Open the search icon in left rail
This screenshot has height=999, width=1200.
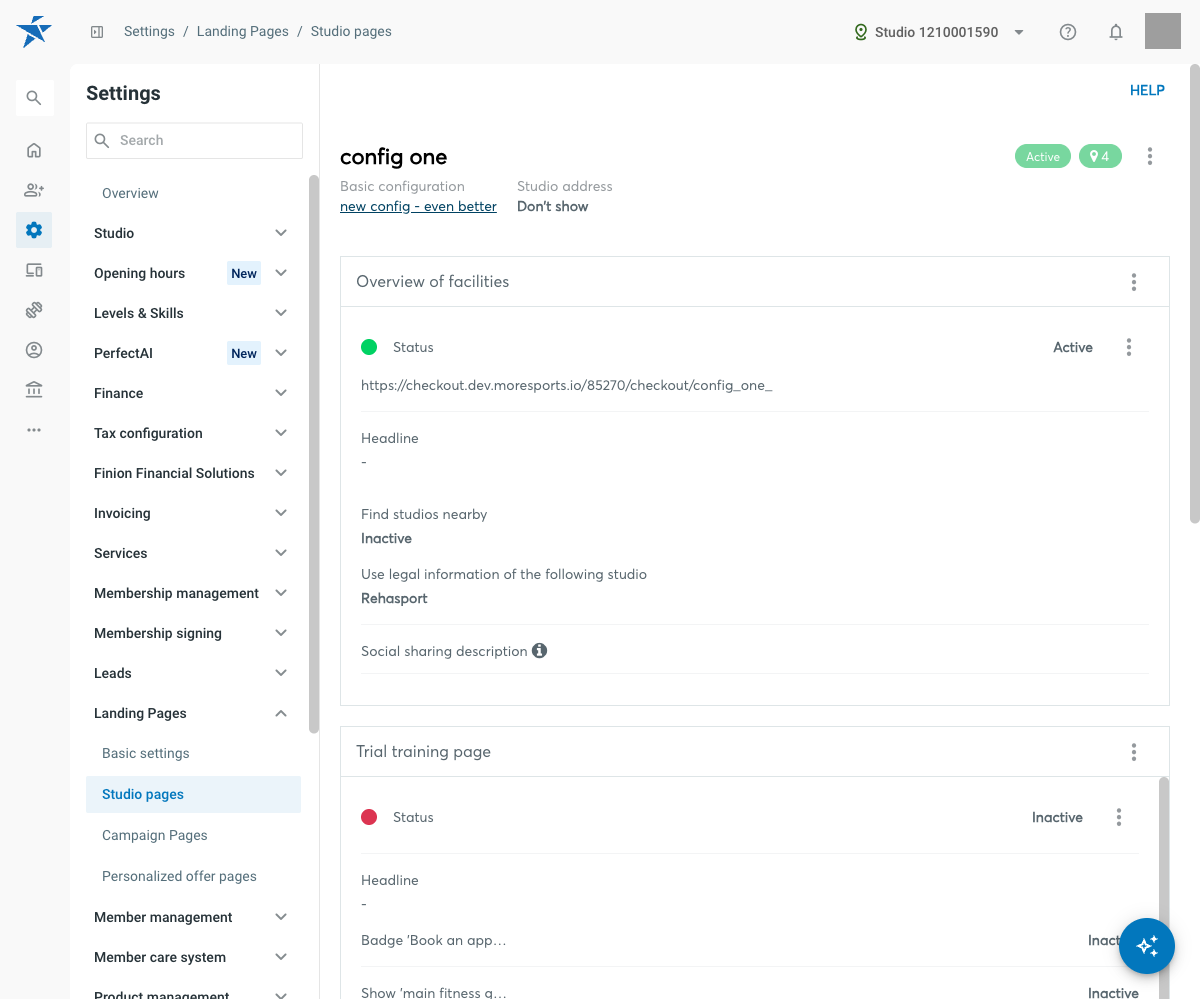(34, 98)
